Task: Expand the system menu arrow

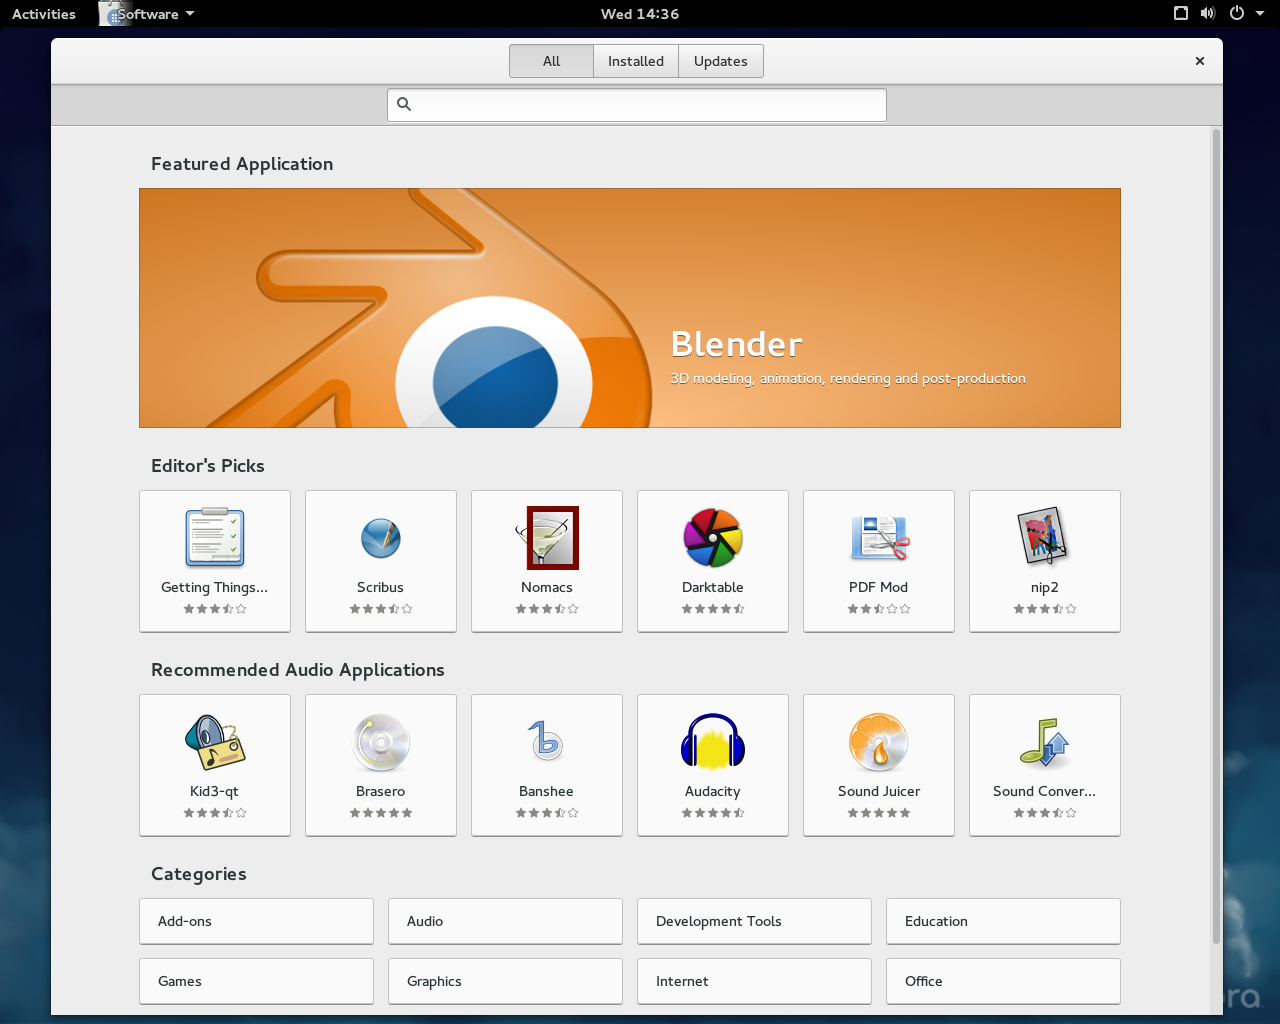Action: tap(1260, 14)
